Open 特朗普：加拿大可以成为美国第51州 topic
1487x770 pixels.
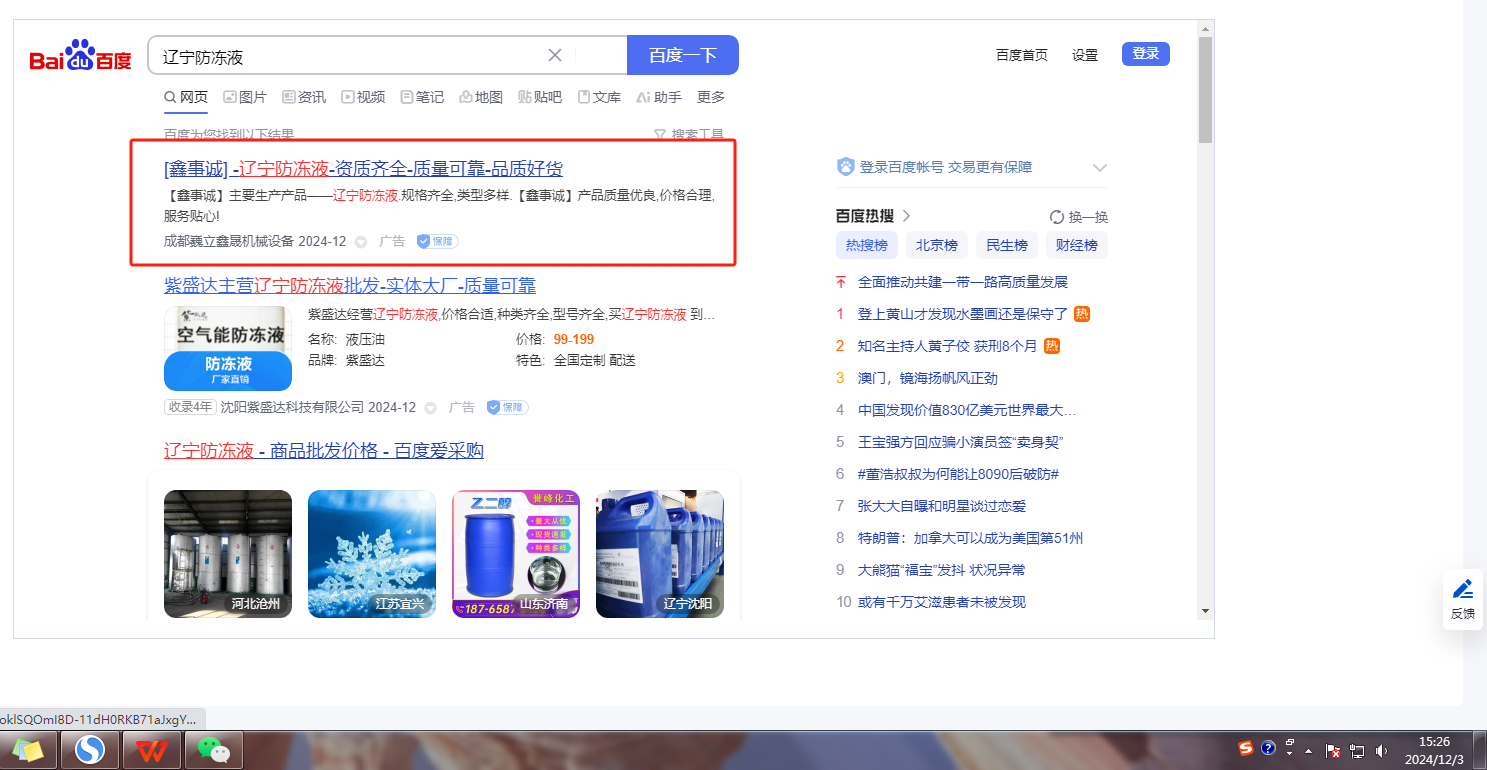click(x=970, y=538)
